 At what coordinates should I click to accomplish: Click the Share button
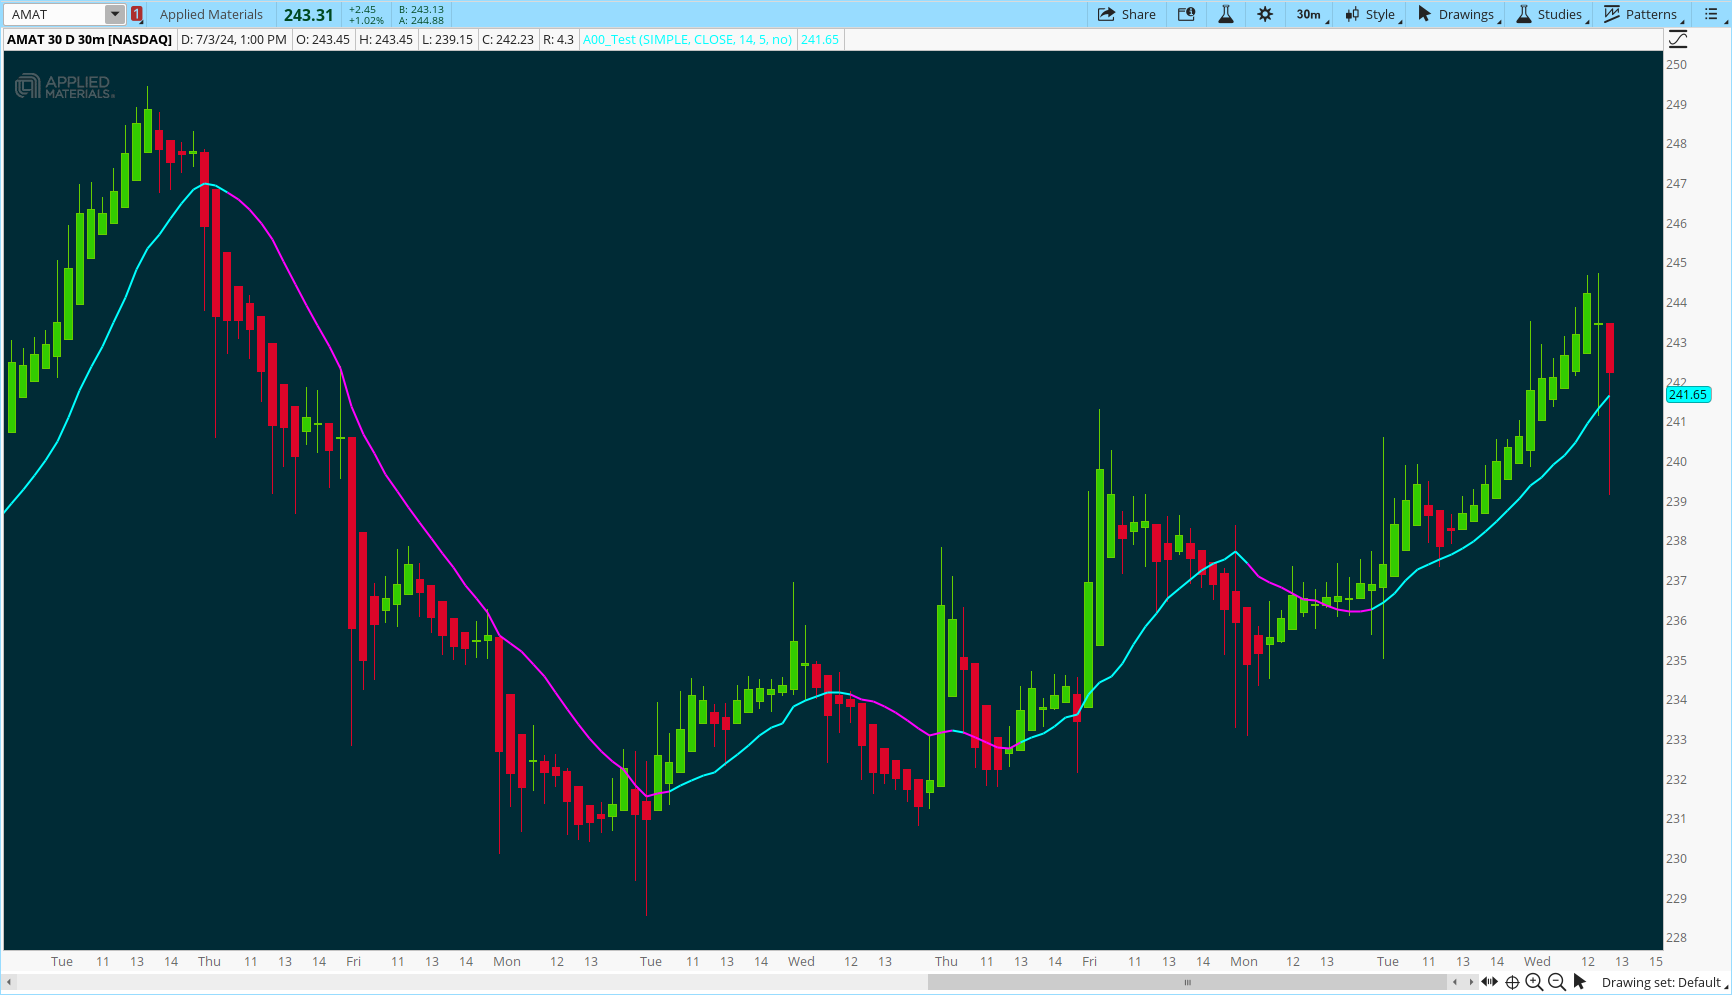point(1126,14)
